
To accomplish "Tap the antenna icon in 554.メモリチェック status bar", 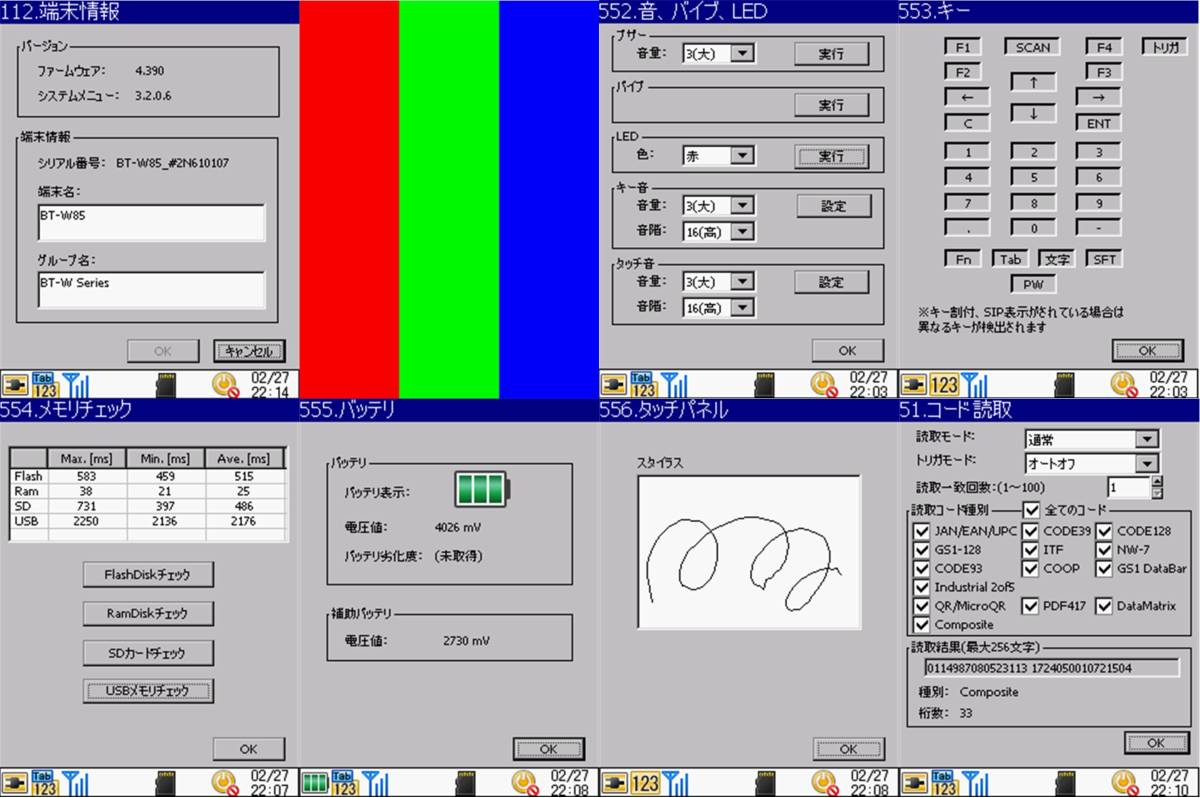I will (x=75, y=783).
